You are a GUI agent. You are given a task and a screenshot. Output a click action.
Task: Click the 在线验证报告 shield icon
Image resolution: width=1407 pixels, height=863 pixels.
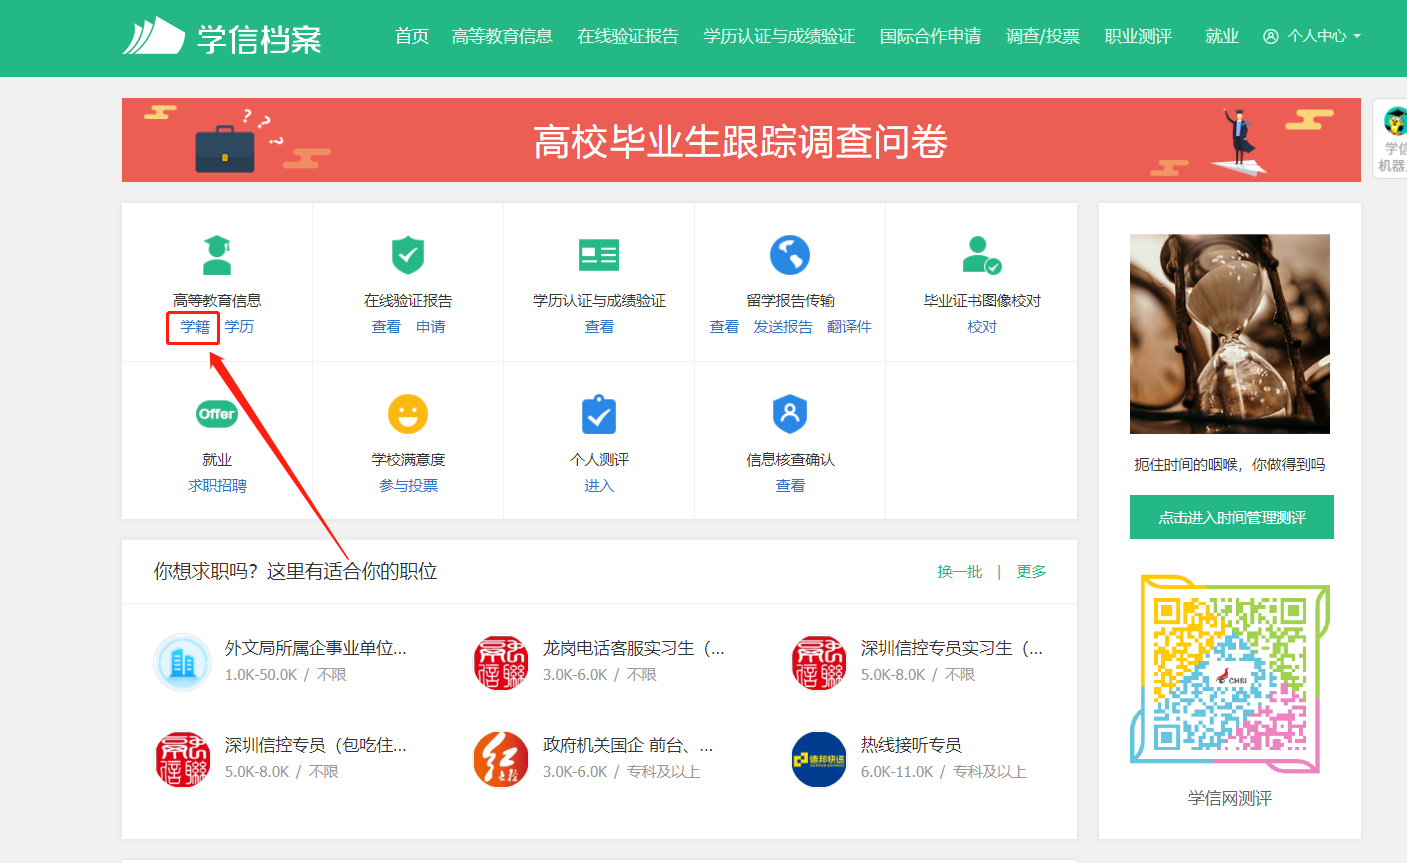[408, 255]
